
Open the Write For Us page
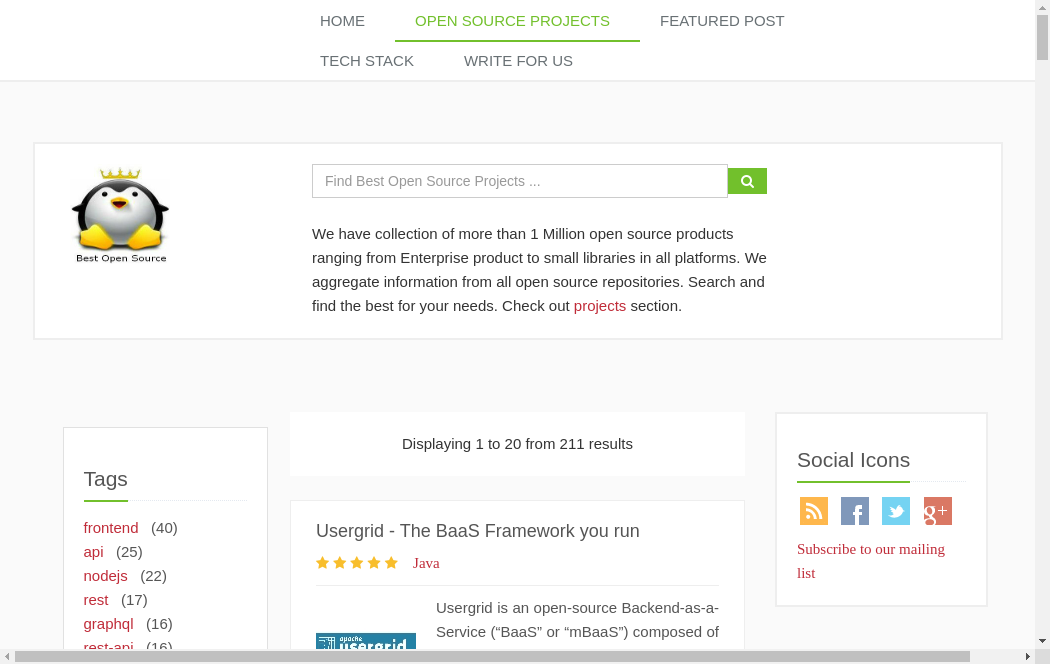(518, 61)
